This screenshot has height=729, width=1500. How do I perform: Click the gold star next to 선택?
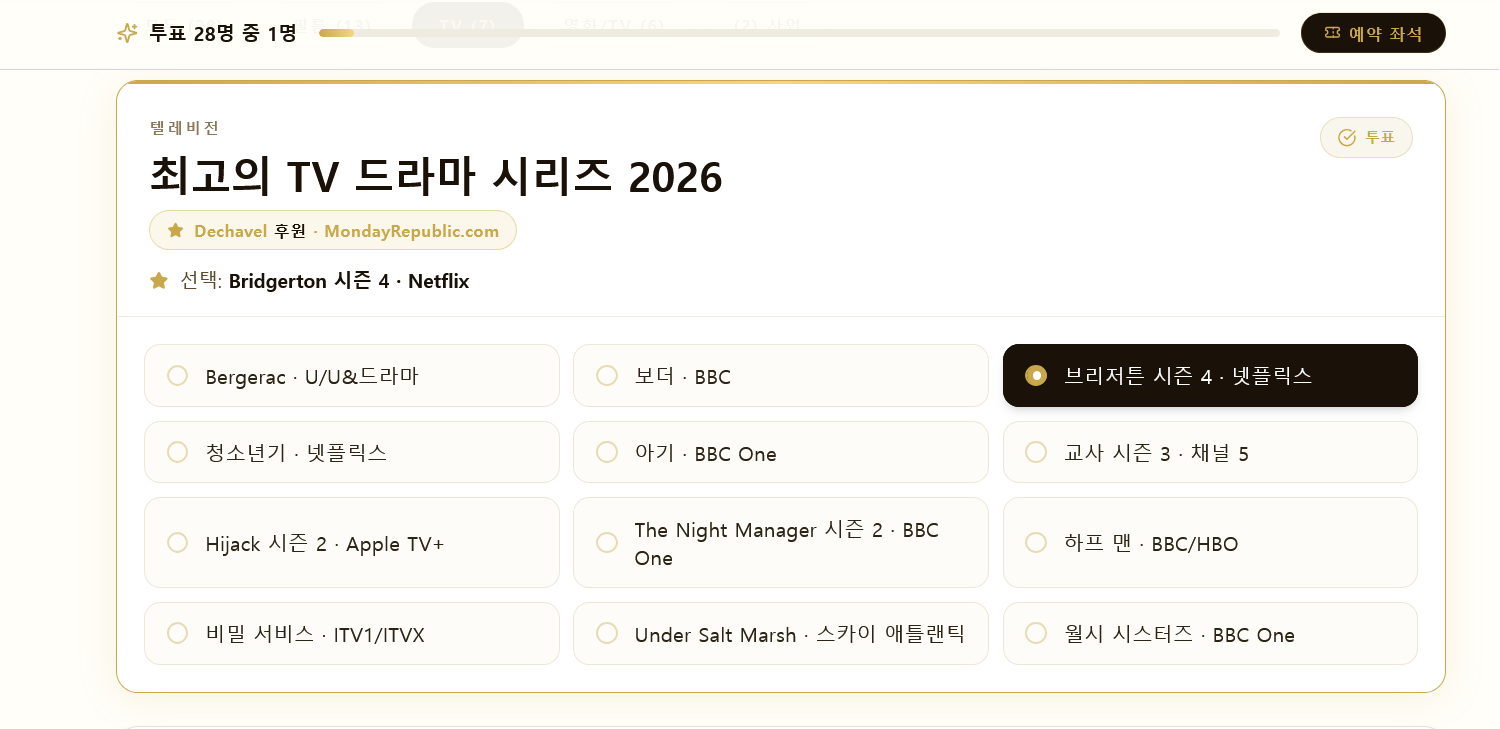point(159,281)
